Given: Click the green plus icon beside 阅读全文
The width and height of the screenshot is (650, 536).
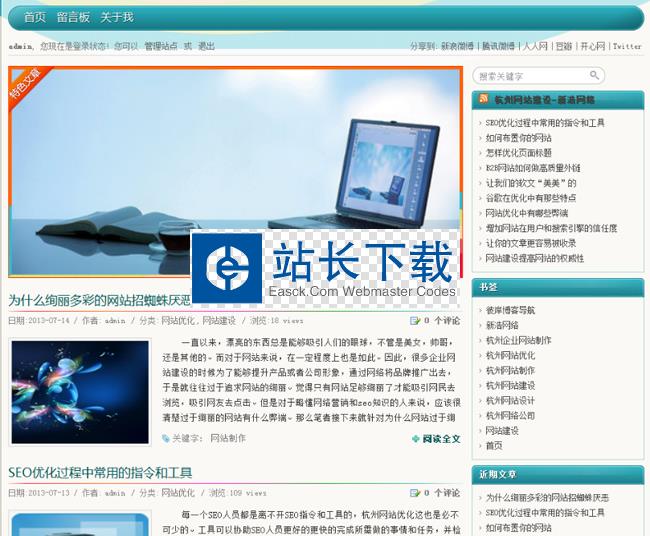Looking at the screenshot, I should coord(416,439).
